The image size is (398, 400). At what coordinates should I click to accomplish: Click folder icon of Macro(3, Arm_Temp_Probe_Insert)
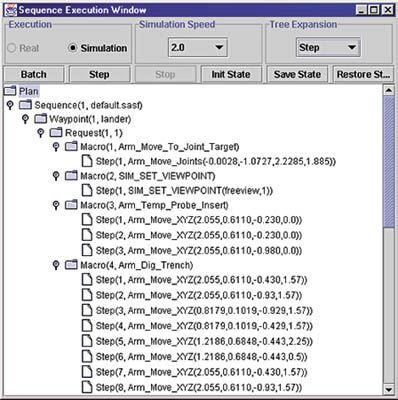point(71,205)
